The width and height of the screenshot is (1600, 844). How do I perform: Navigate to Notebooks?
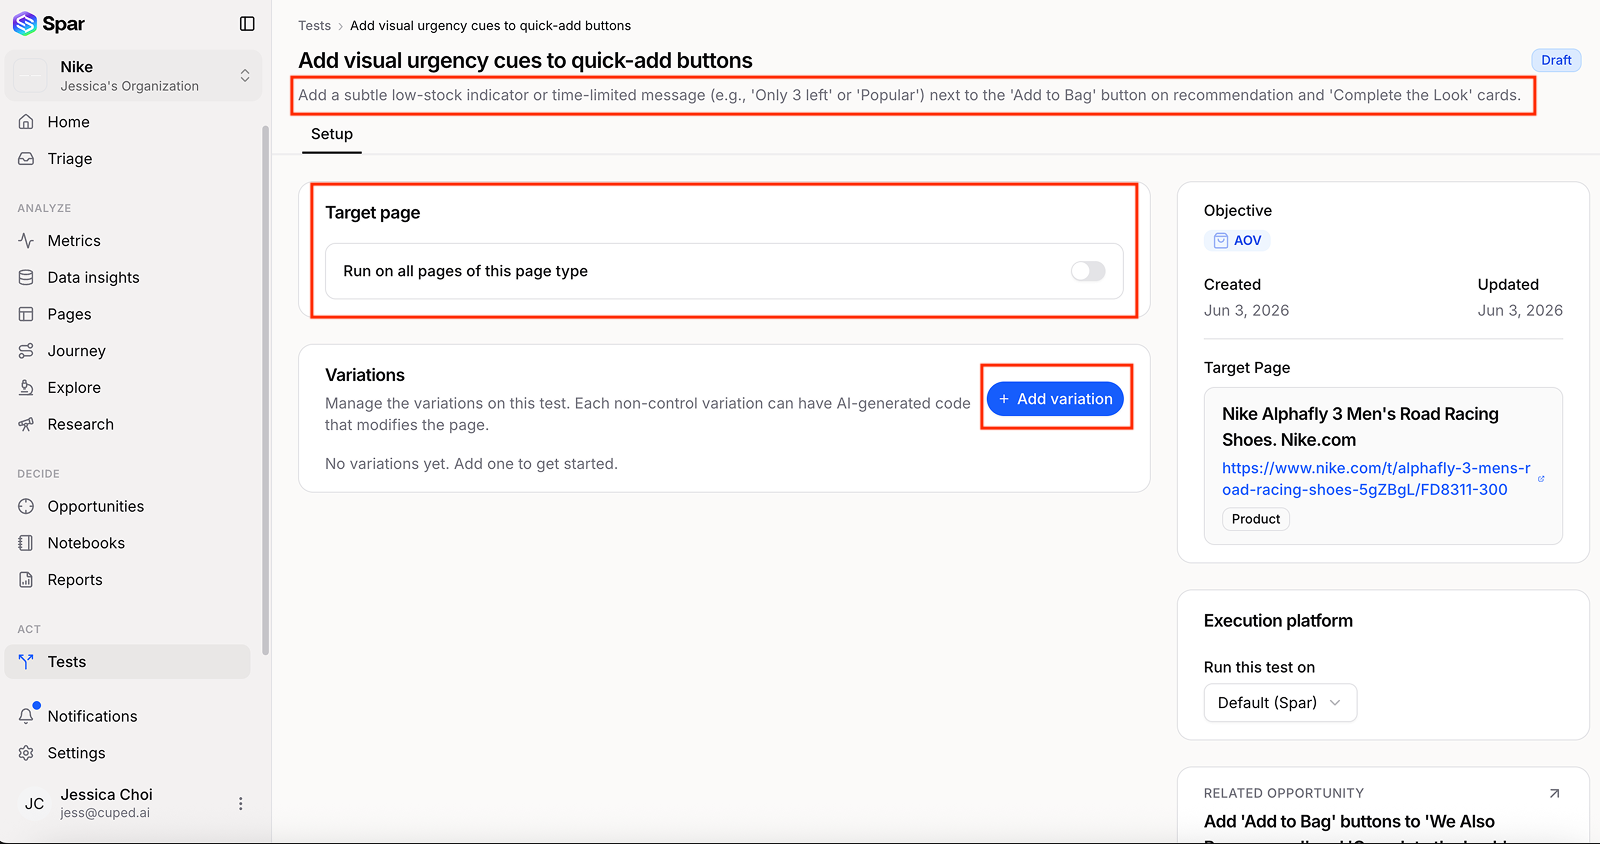point(86,543)
